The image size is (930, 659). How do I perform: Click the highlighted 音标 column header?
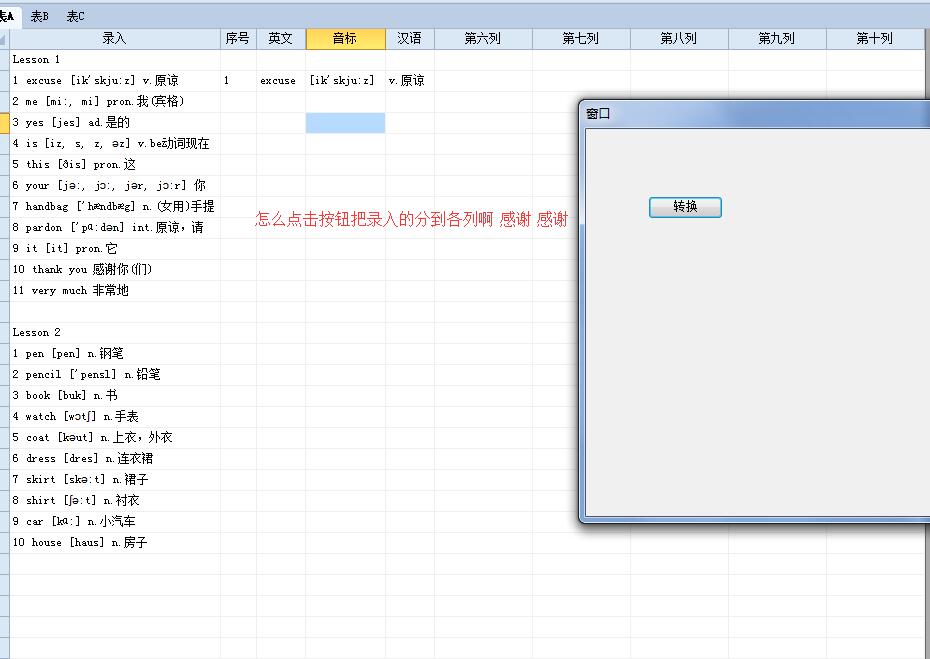click(345, 38)
